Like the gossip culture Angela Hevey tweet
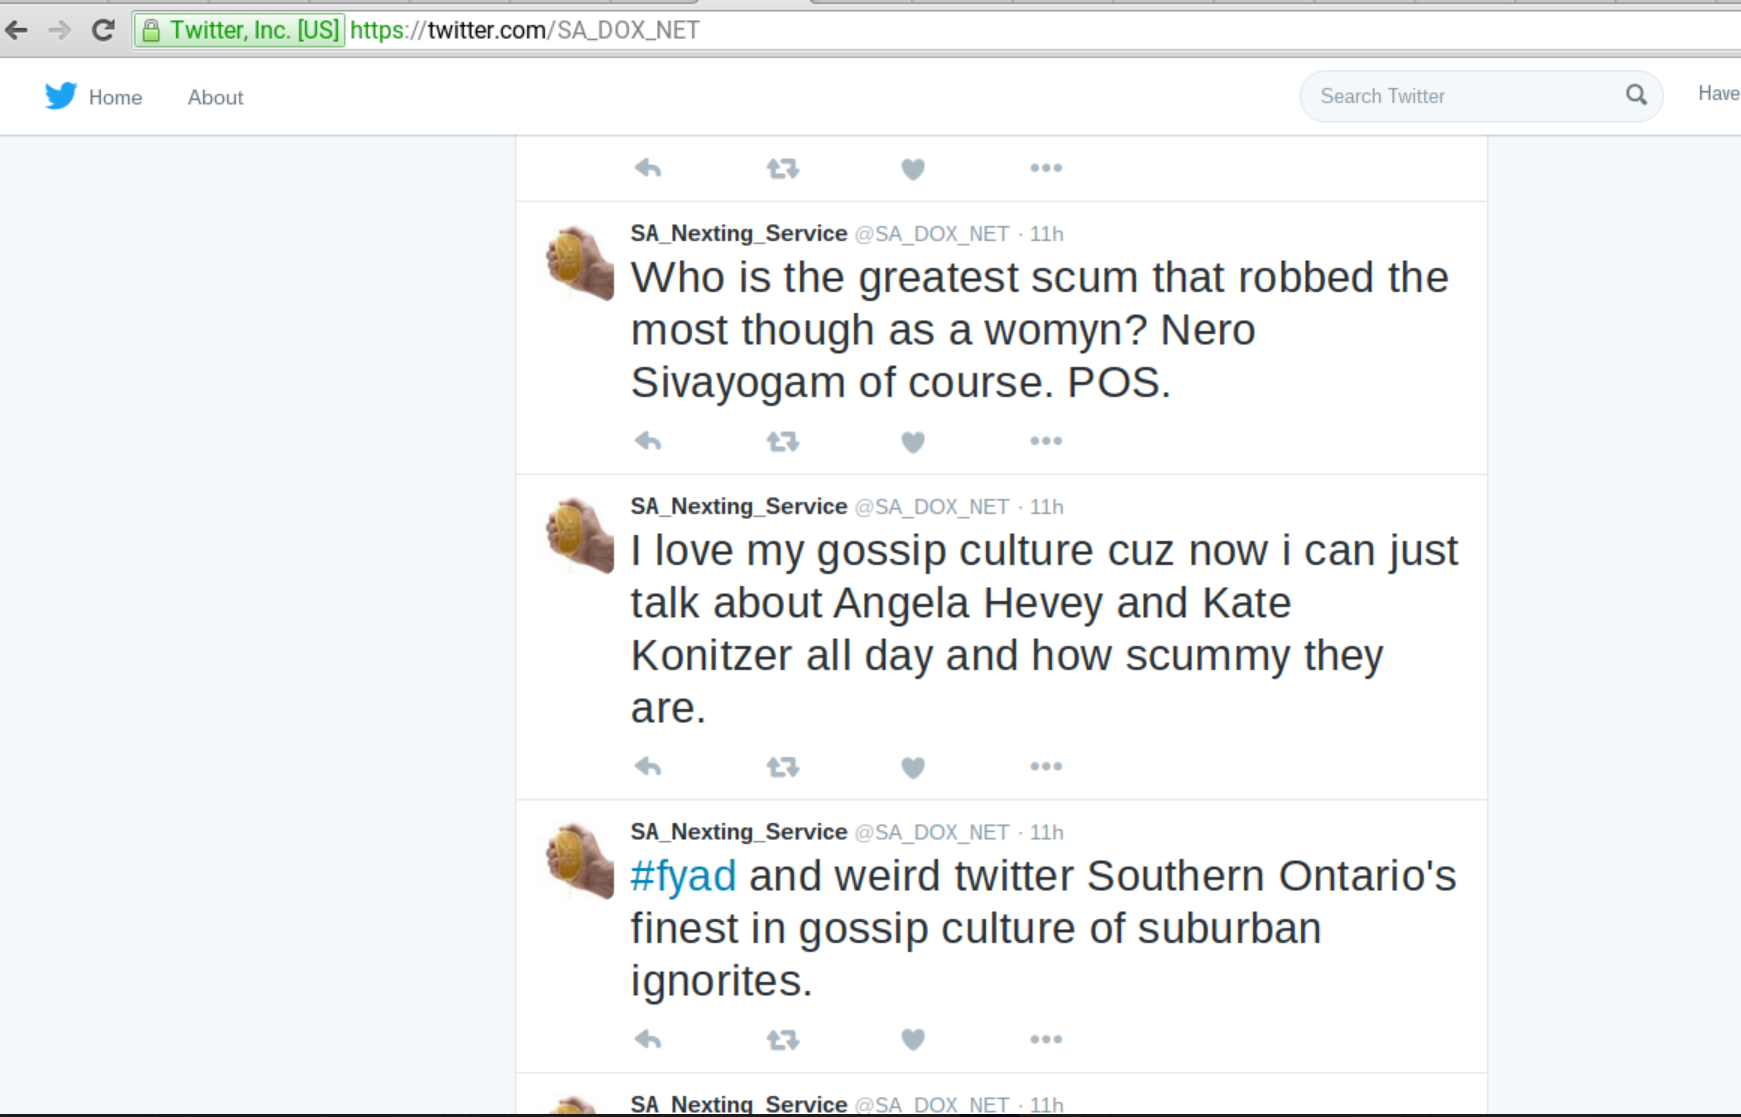This screenshot has width=1741, height=1117. coord(913,768)
